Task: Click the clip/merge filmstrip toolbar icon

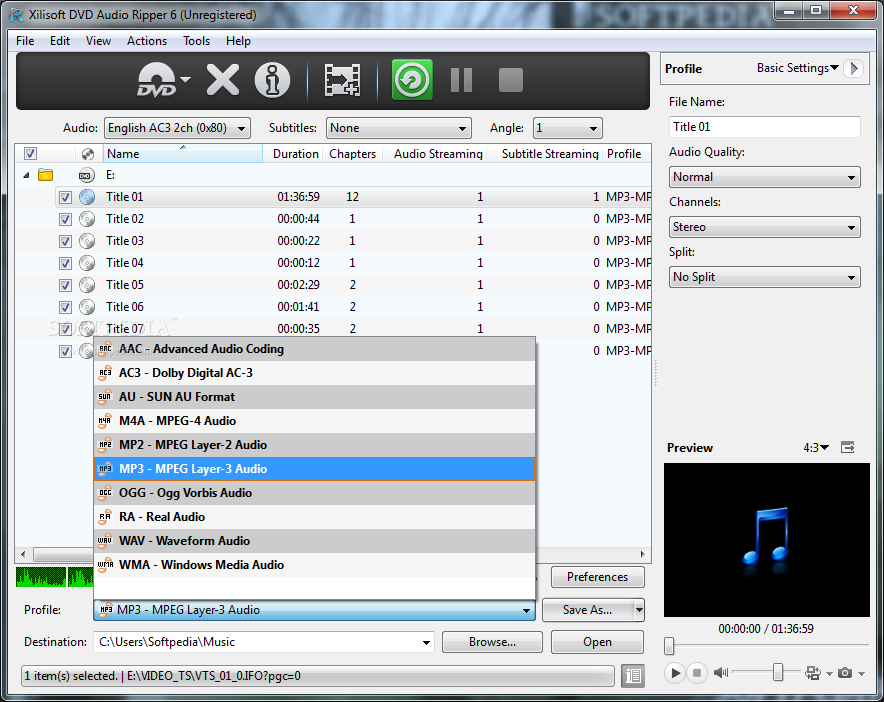Action: (x=342, y=80)
